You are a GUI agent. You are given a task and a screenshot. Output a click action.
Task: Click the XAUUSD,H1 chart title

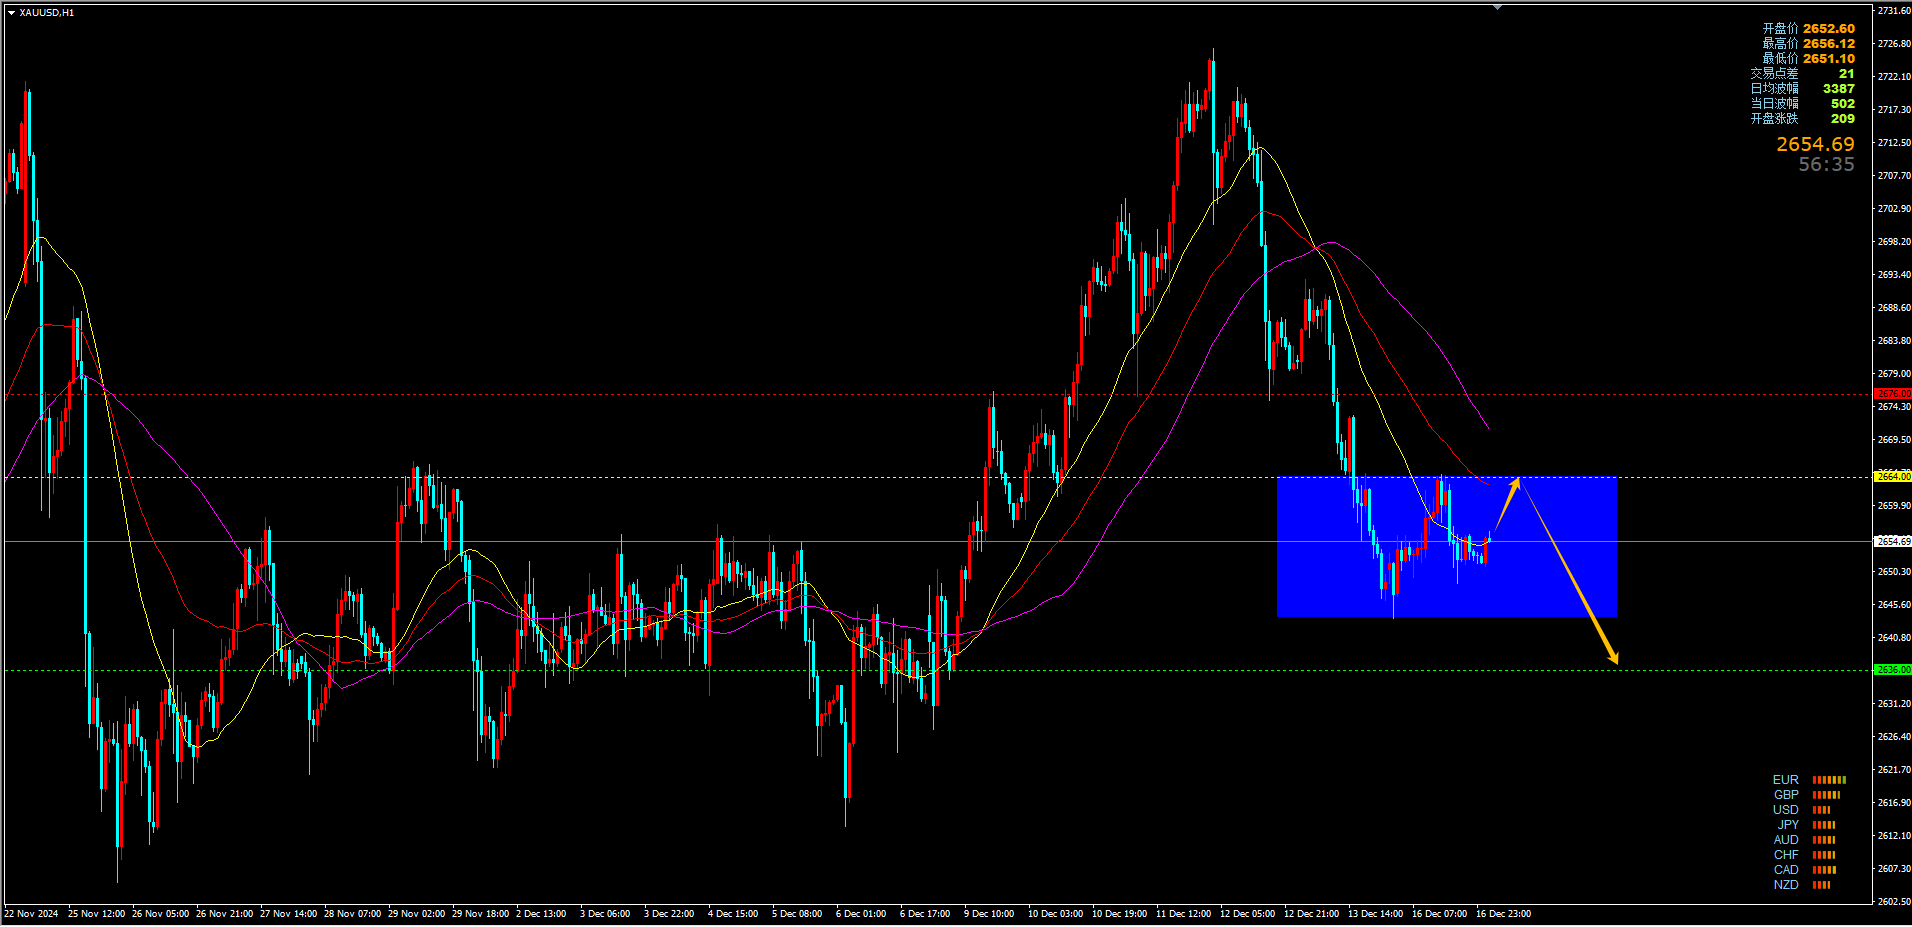(x=46, y=13)
